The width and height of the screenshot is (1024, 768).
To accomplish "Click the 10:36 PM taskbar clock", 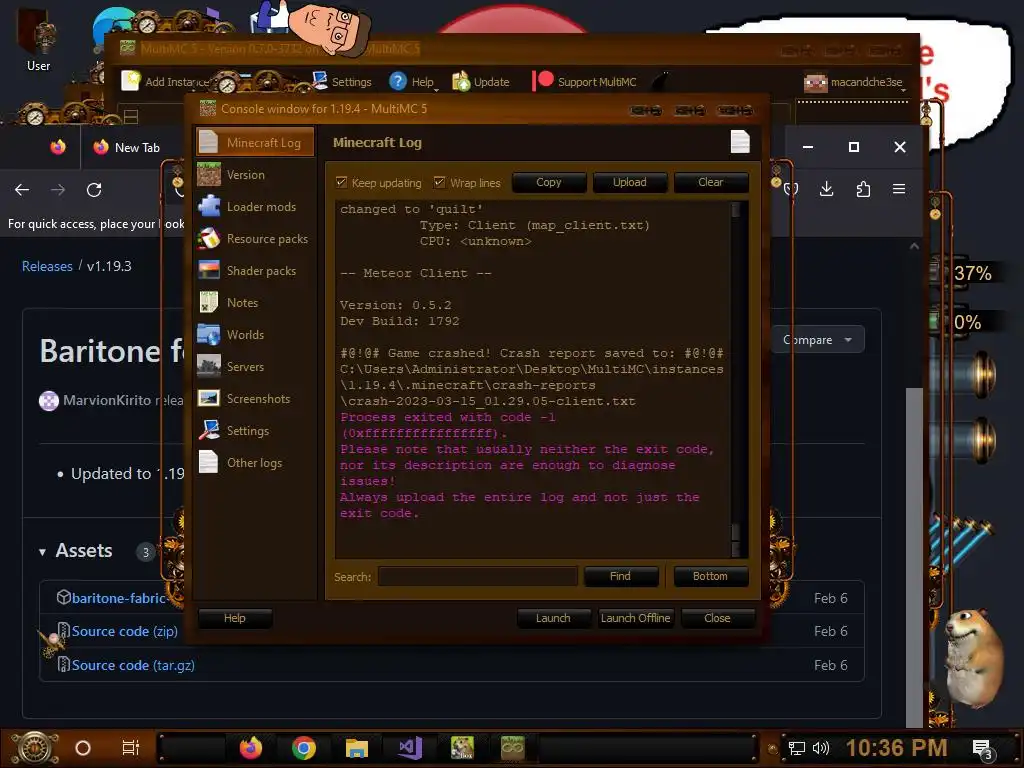I will (x=897, y=748).
